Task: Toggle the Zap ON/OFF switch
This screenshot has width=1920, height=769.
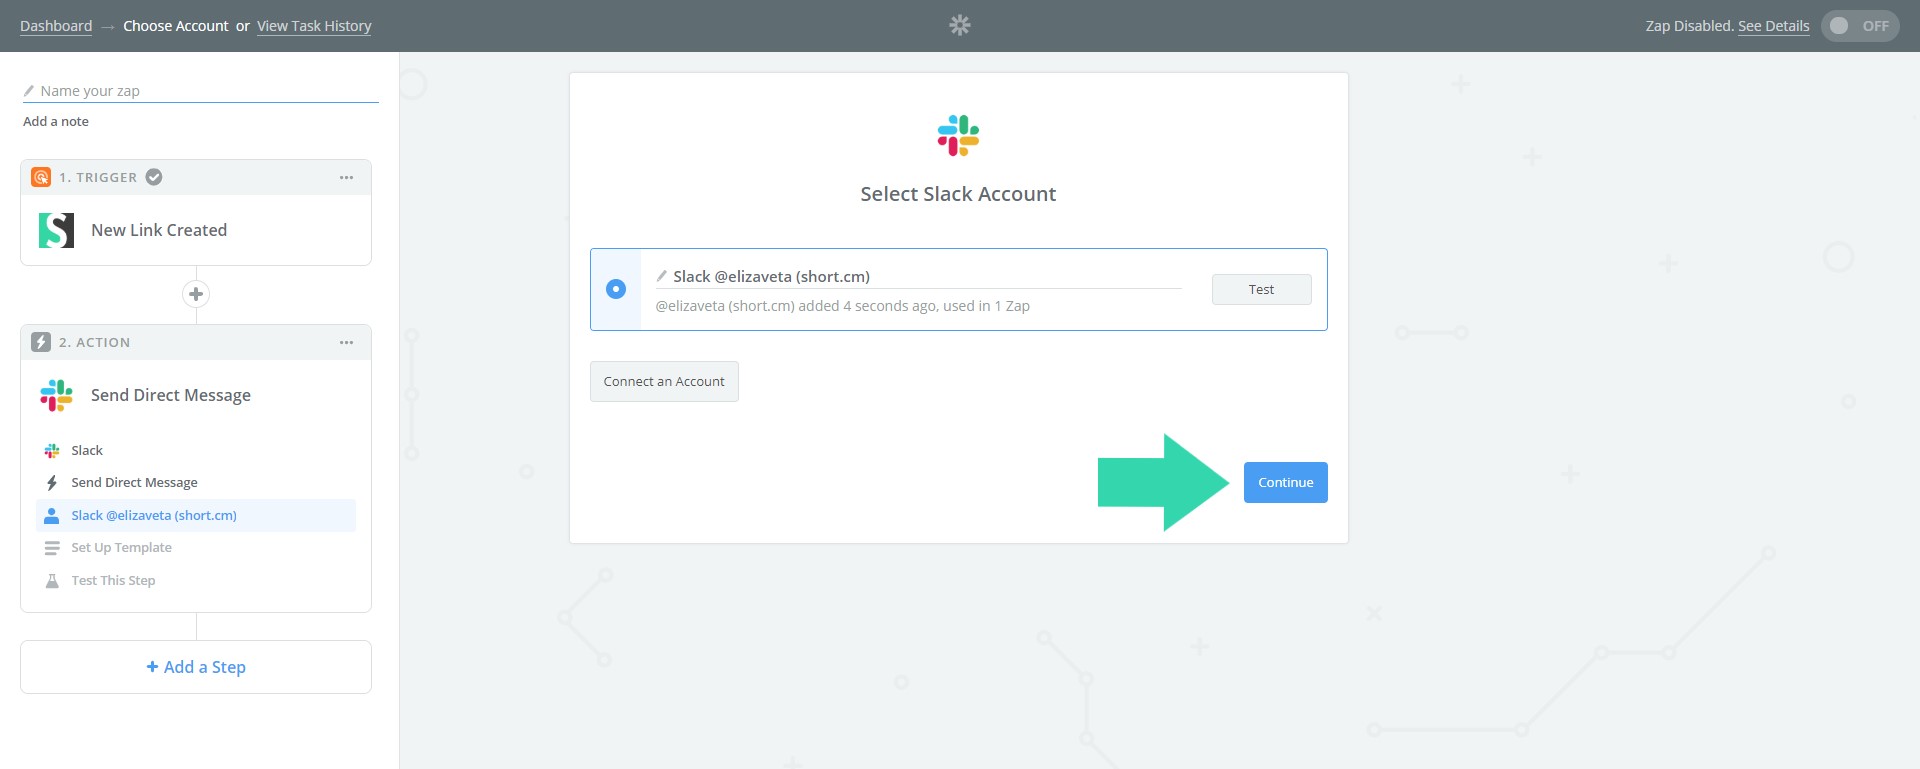Action: (x=1859, y=26)
